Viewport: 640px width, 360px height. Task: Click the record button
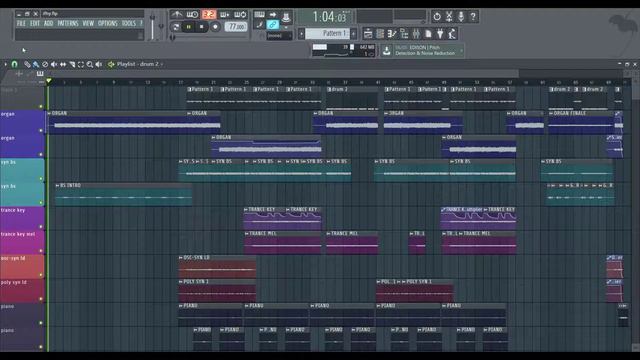point(215,27)
